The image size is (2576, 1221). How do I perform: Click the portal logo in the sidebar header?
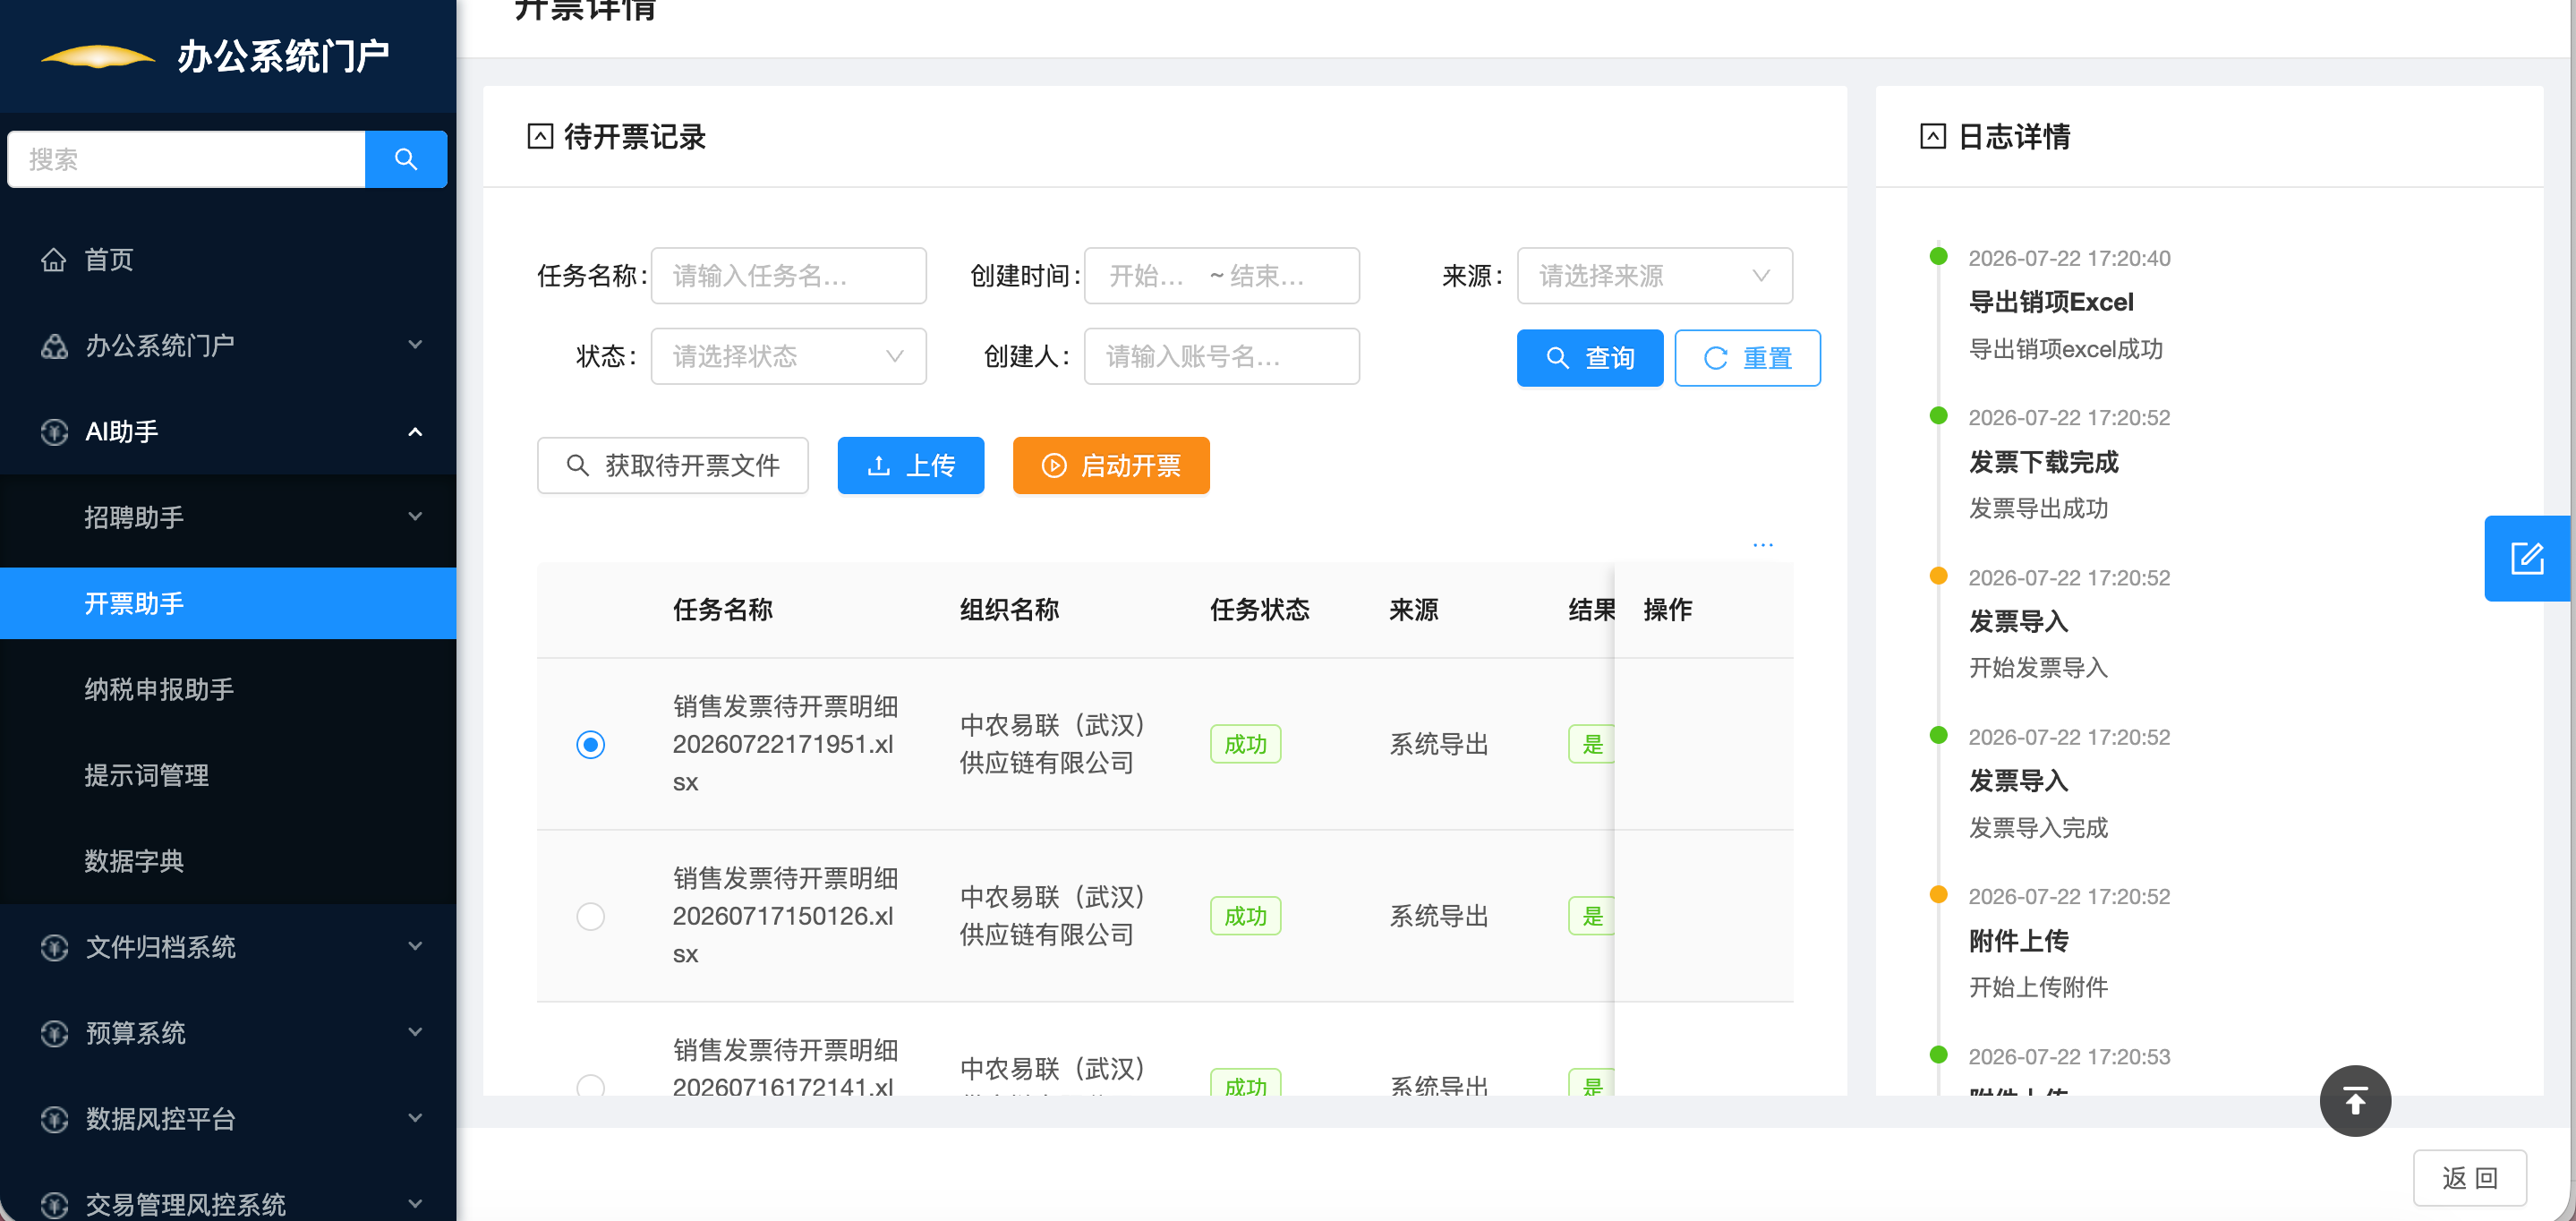pos(98,56)
